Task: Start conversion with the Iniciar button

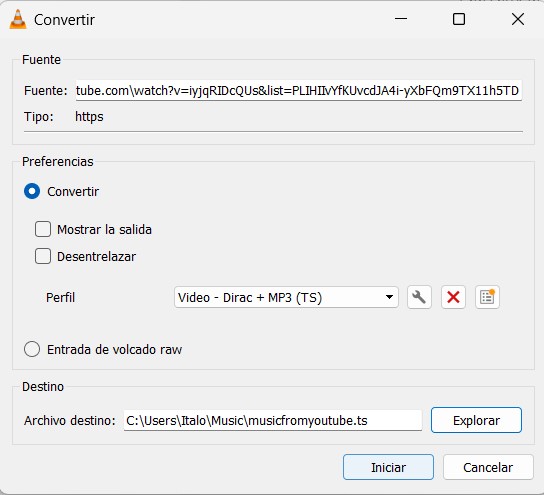Action: click(x=388, y=467)
